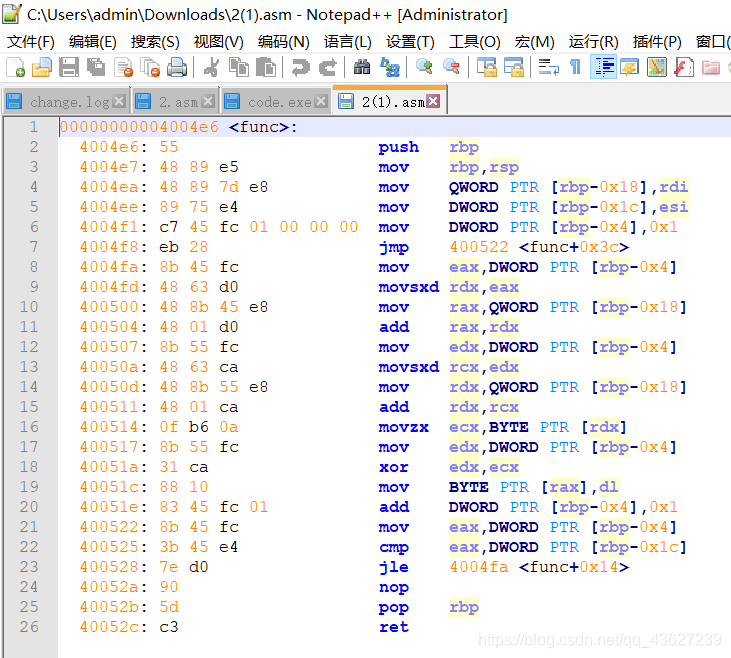Viewport: 731px width, 658px height.
Task: Click the ret instruction on line 26
Action: (x=394, y=627)
